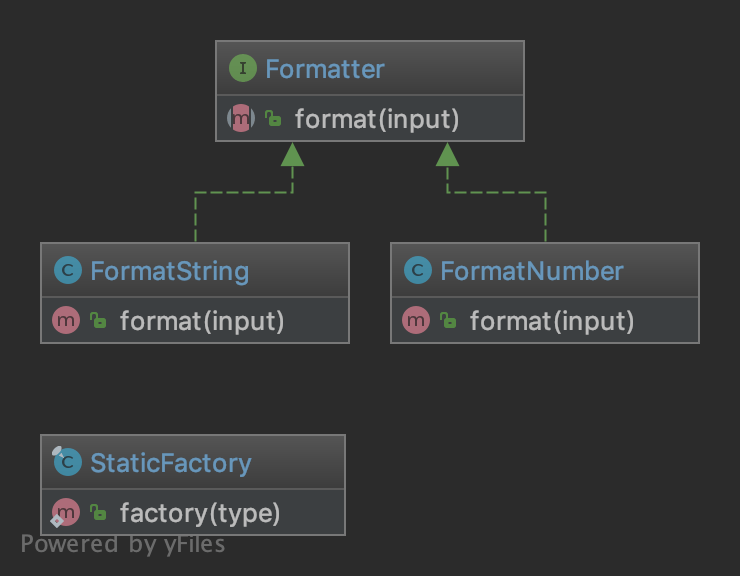The image size is (740, 576).
Task: Select the Formatter interface title
Action: 325,69
